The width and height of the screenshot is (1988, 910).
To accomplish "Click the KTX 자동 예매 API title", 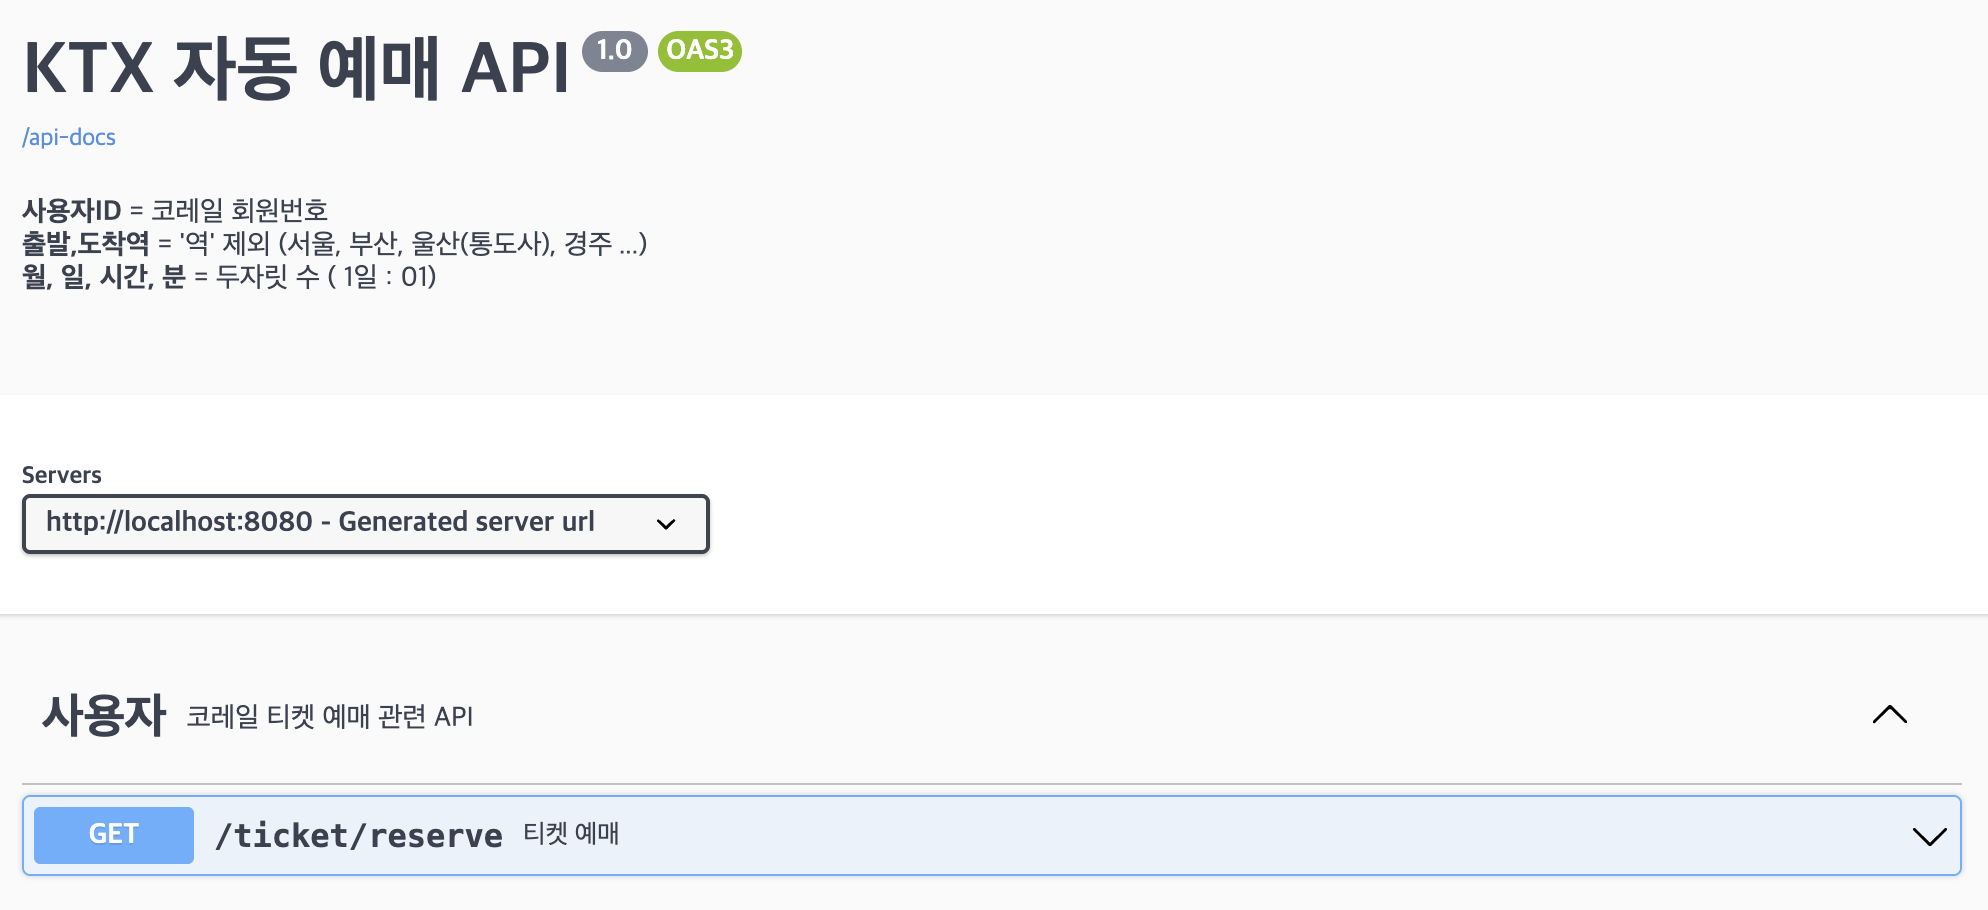I will [296, 68].
